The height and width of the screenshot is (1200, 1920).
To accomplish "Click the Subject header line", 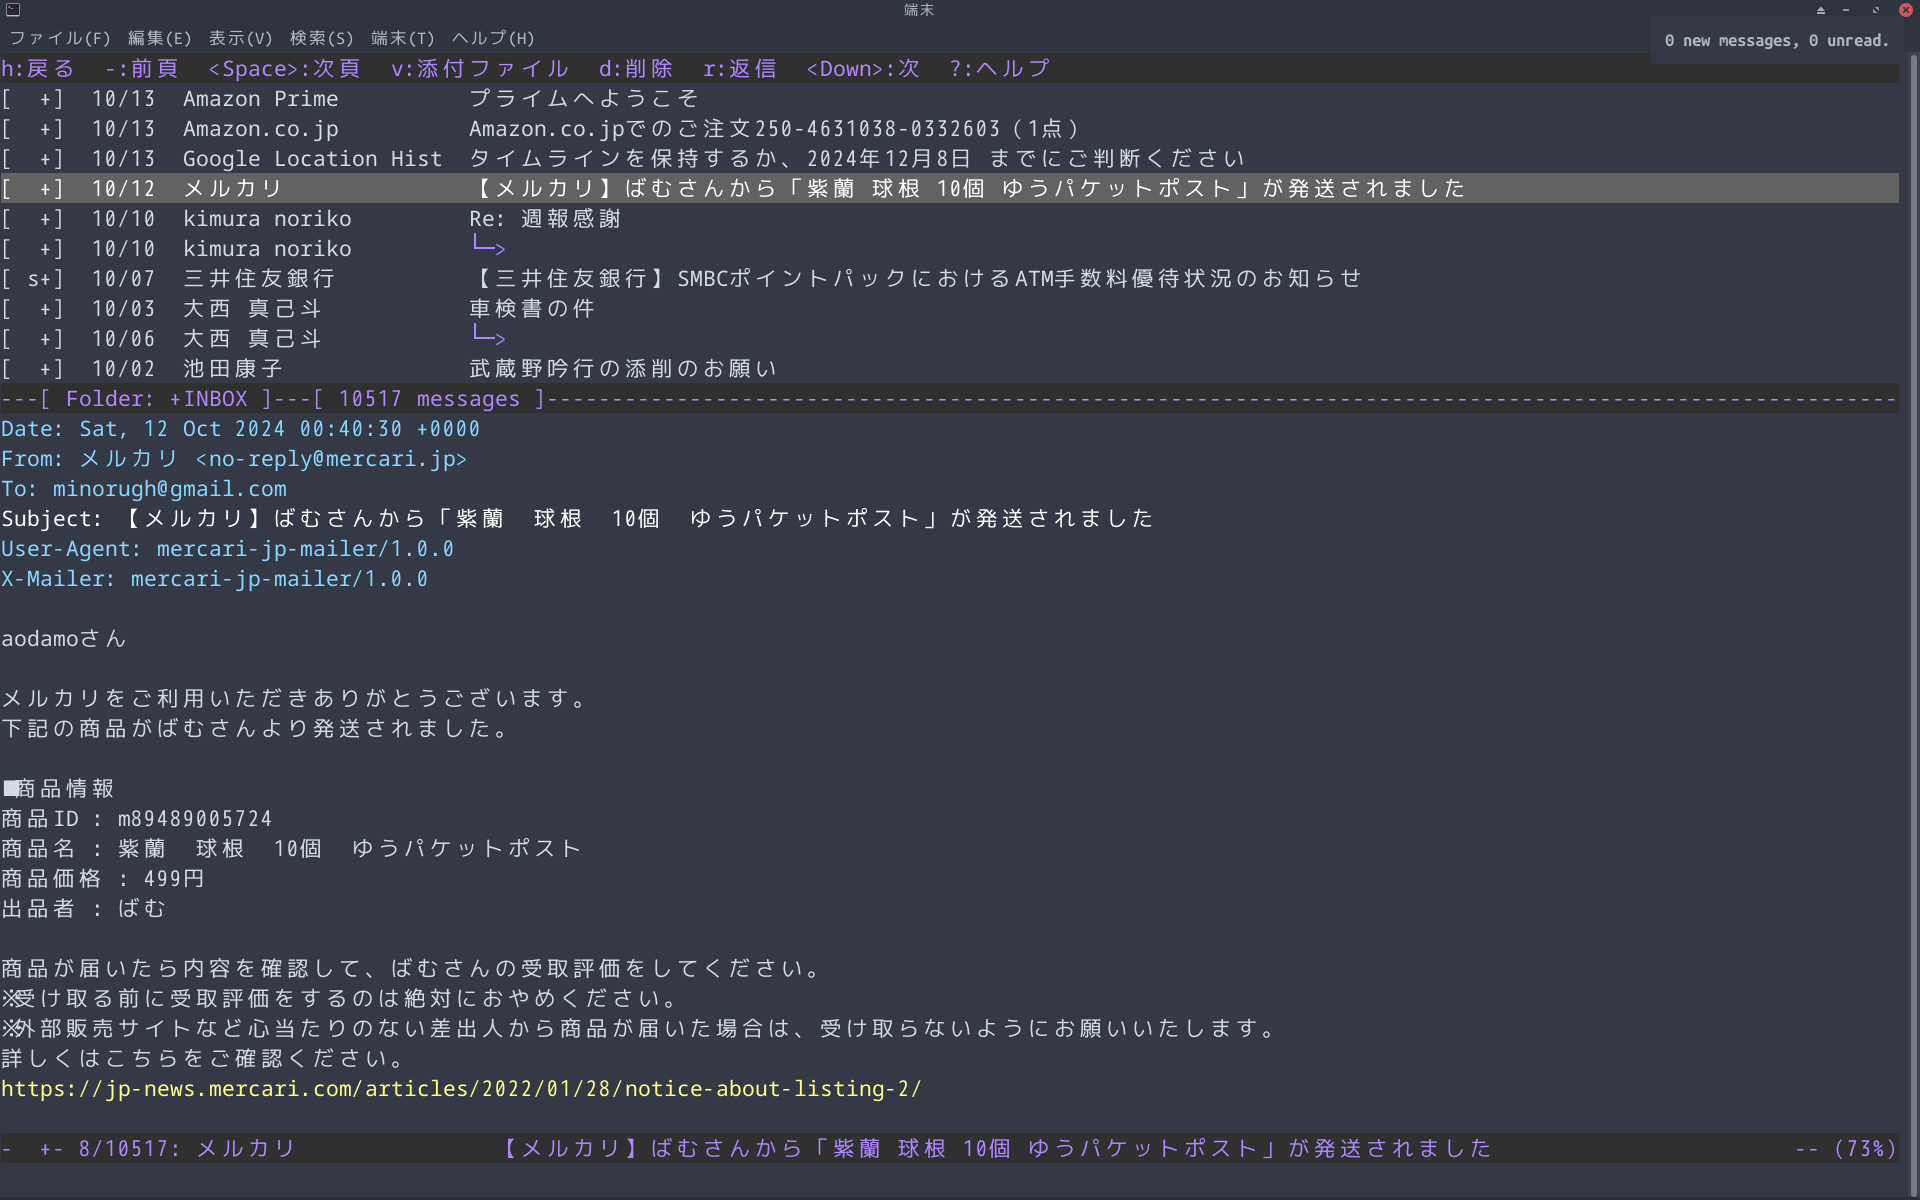I will pyautogui.click(x=577, y=519).
